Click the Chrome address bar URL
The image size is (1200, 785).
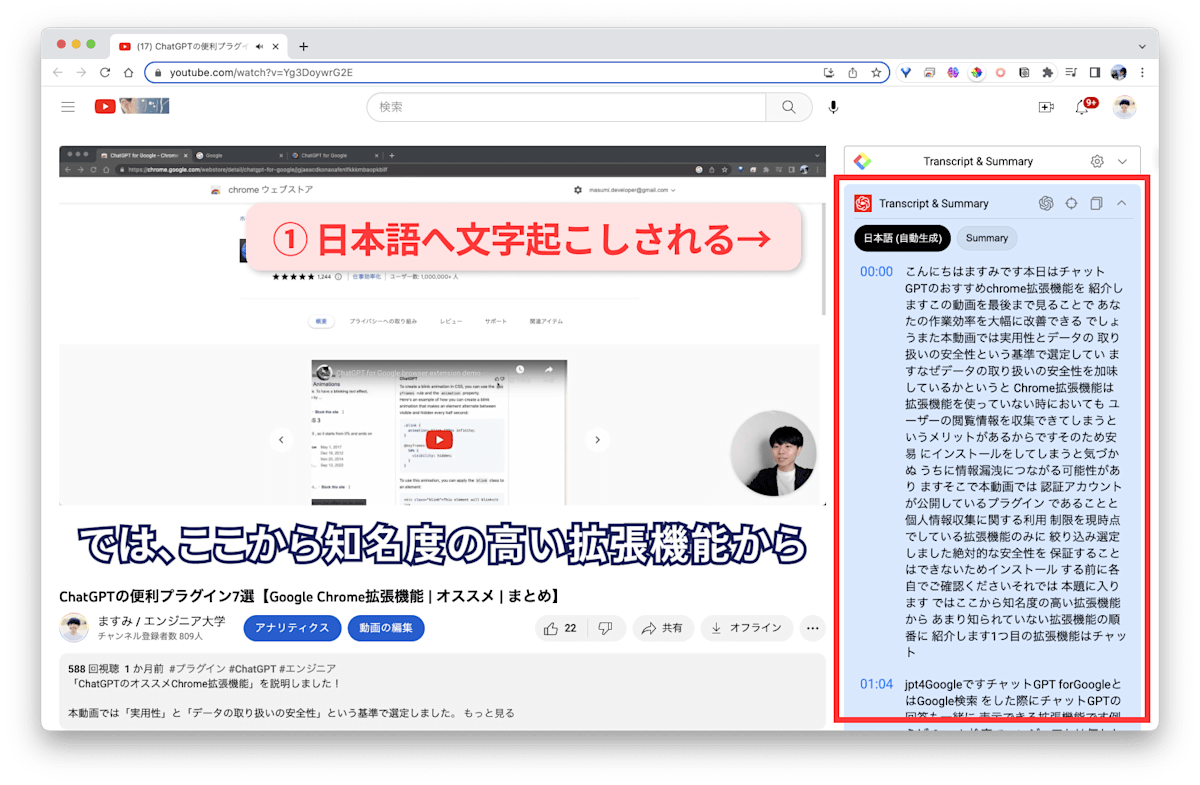[261, 72]
